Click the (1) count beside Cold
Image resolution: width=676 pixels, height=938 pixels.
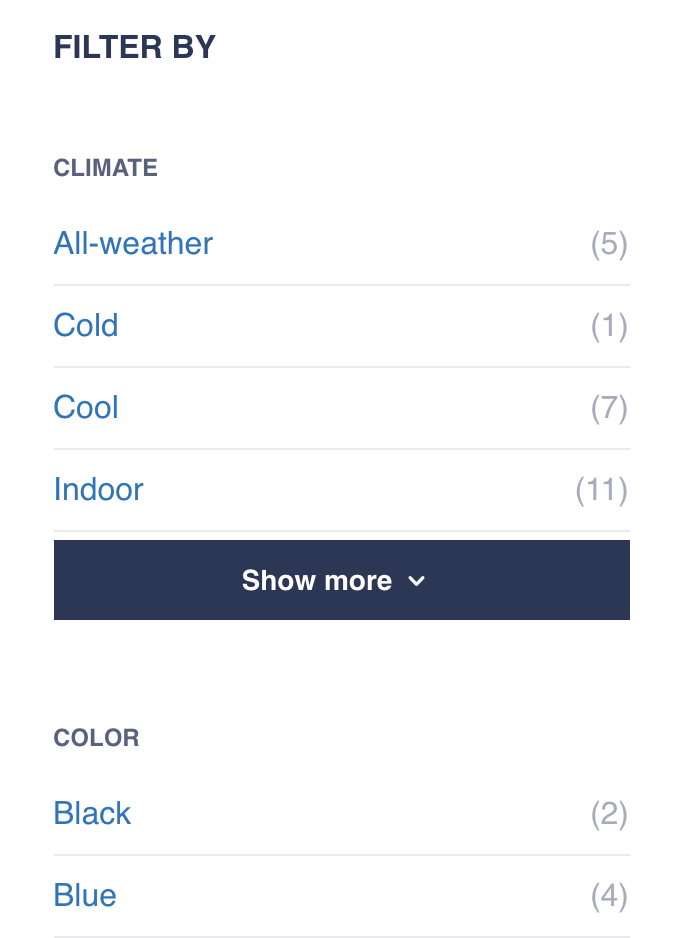click(x=609, y=326)
